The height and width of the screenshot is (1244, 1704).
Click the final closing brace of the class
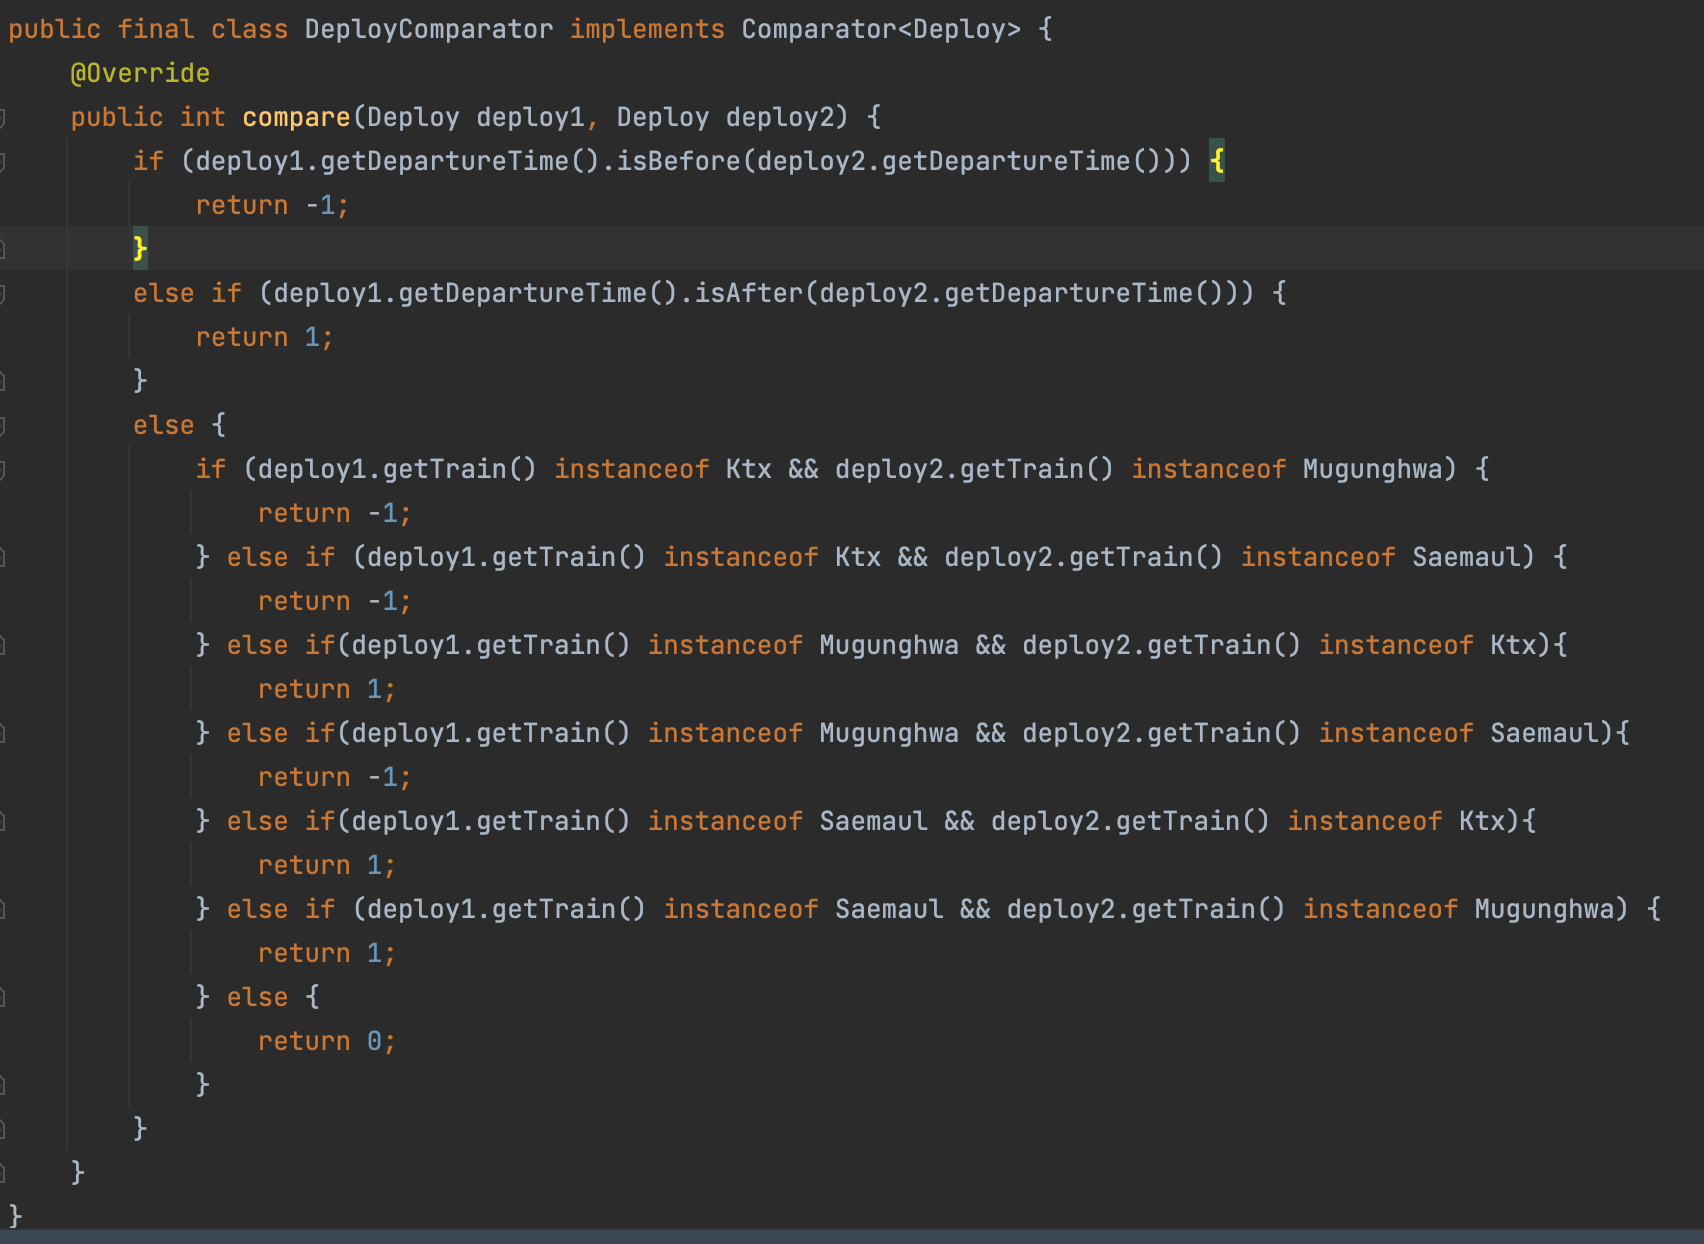coord(15,1216)
